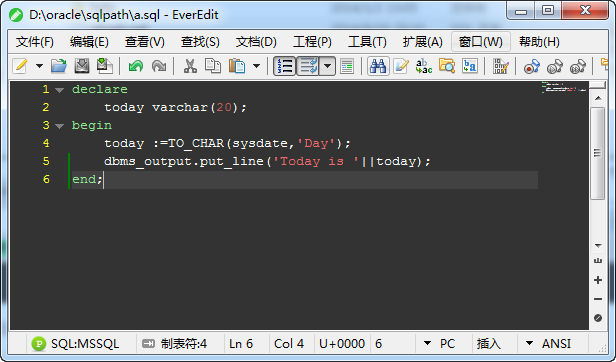
Task: Click the Col 4 column indicator
Action: (x=289, y=344)
